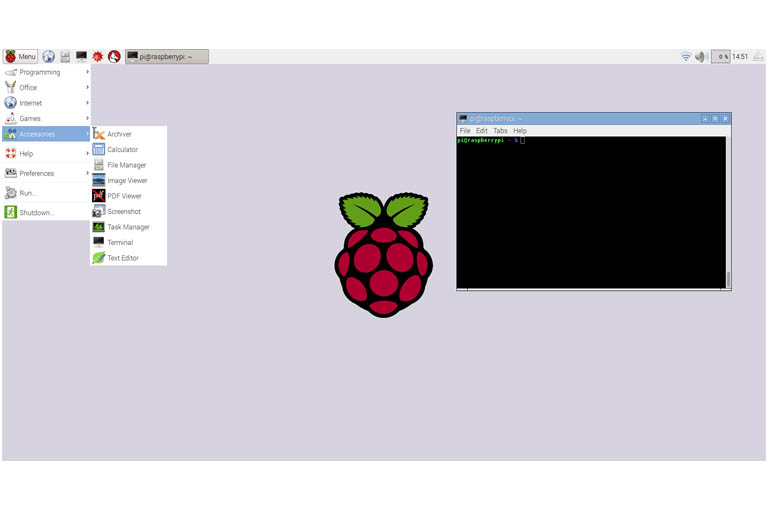Open the Internet submenu
The width and height of the screenshot is (768, 512).
pos(46,103)
